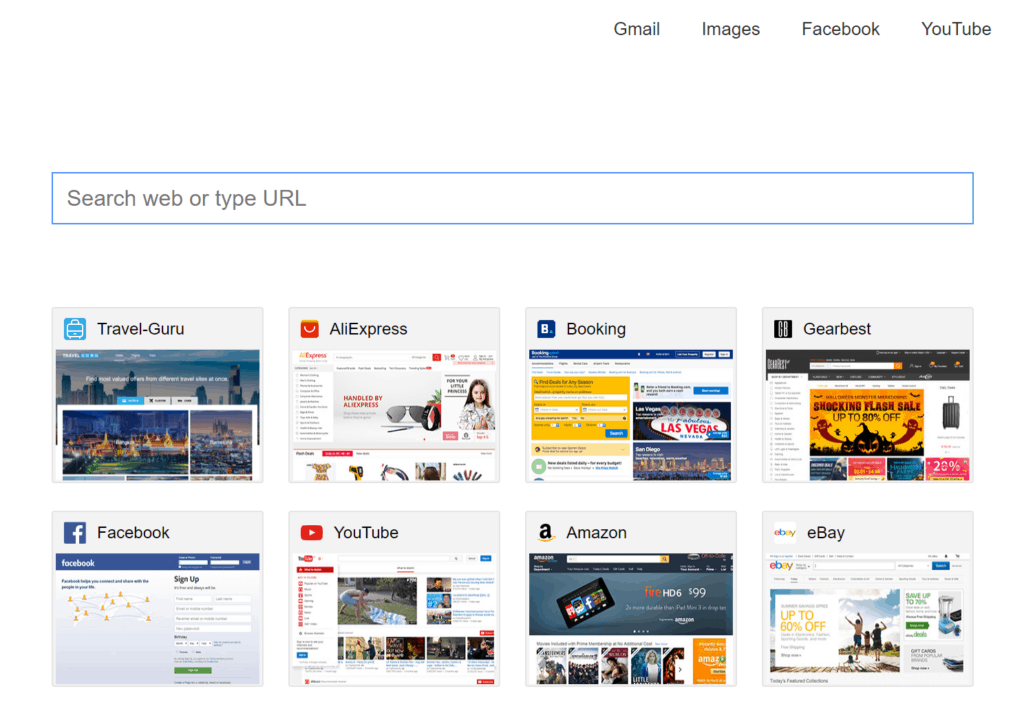Select the Booking tile title

coord(596,329)
